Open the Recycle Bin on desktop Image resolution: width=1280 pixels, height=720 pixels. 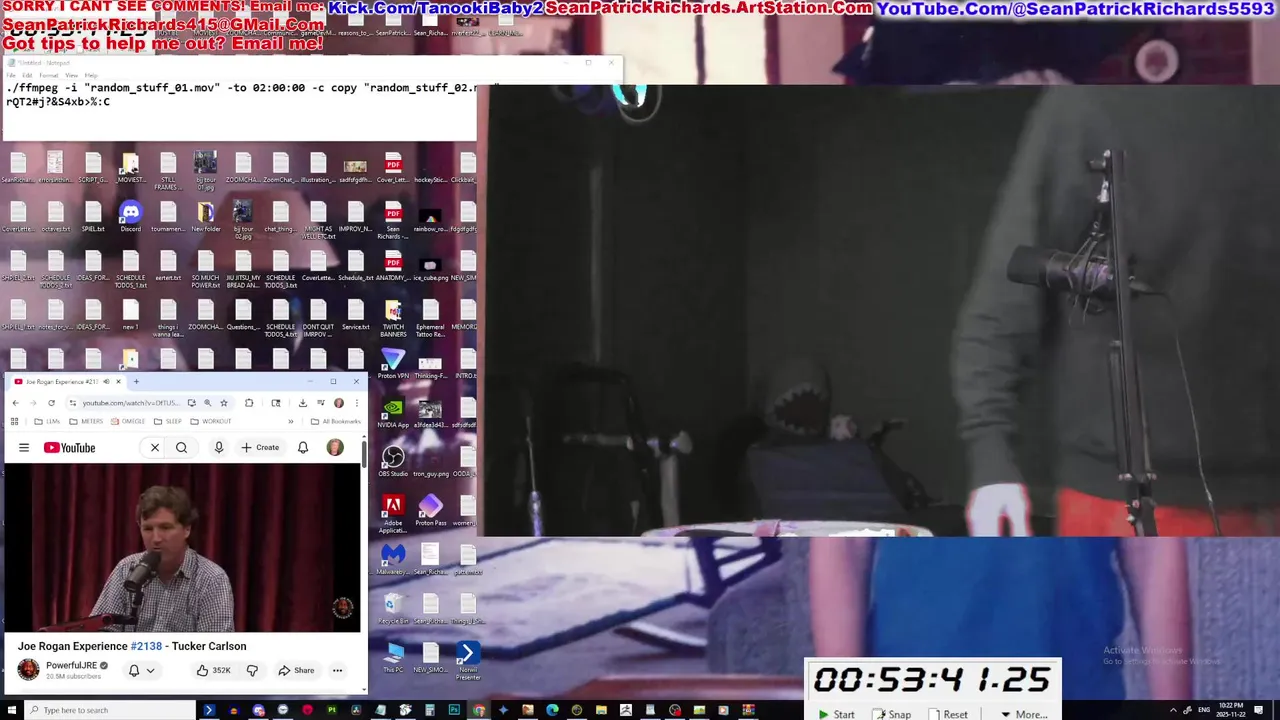(x=393, y=608)
